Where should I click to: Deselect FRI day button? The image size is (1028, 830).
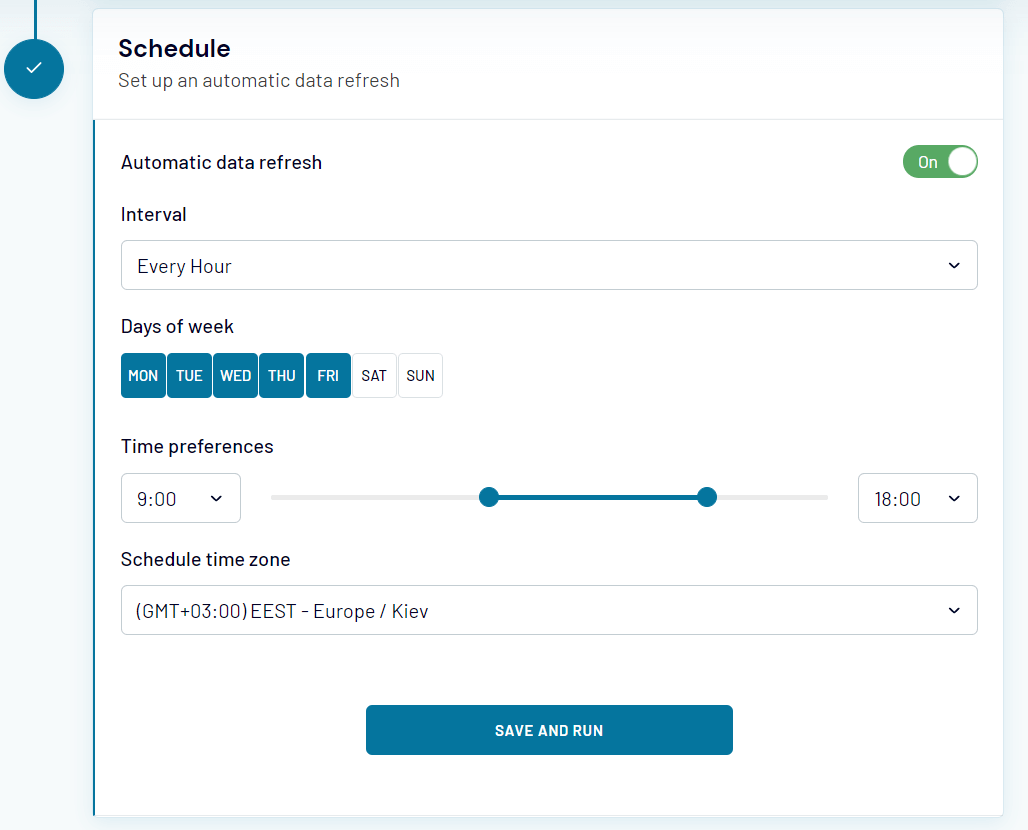pos(328,376)
